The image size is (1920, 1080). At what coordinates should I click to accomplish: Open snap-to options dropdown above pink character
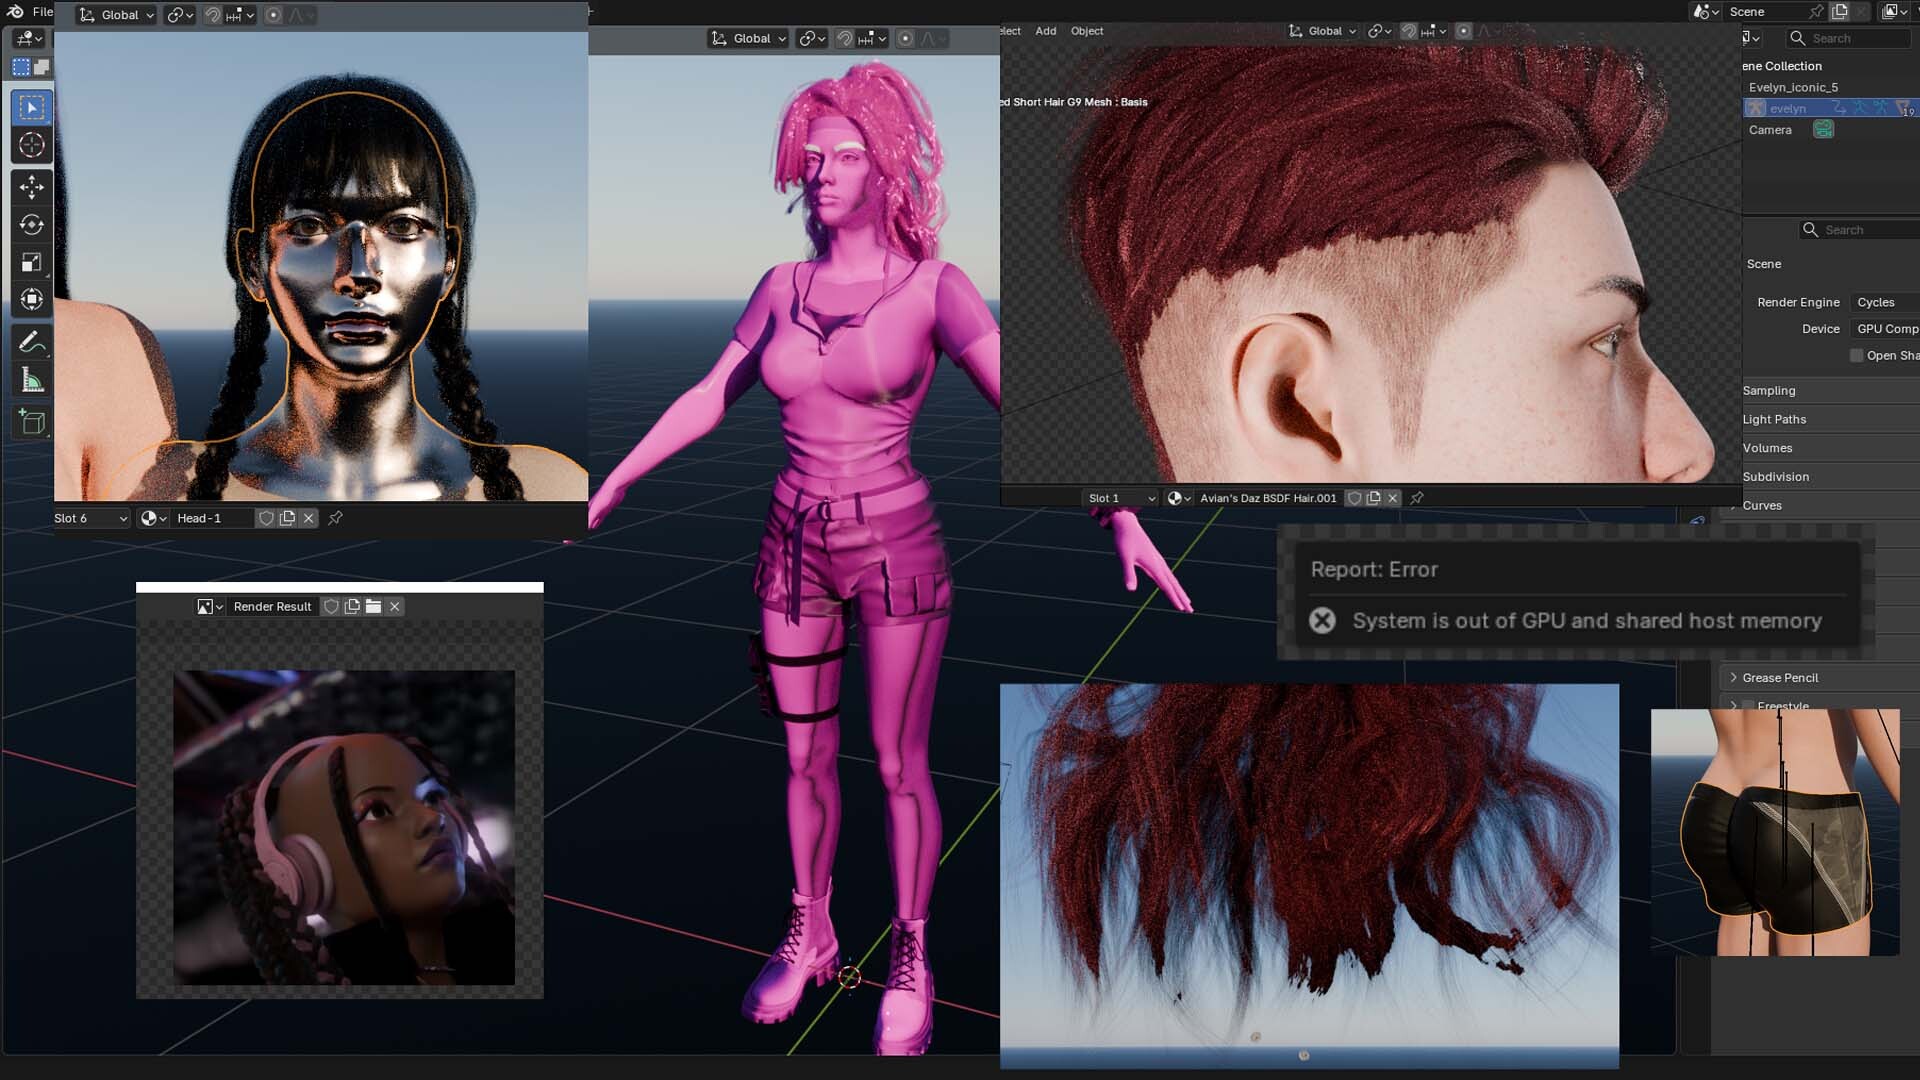click(x=872, y=38)
